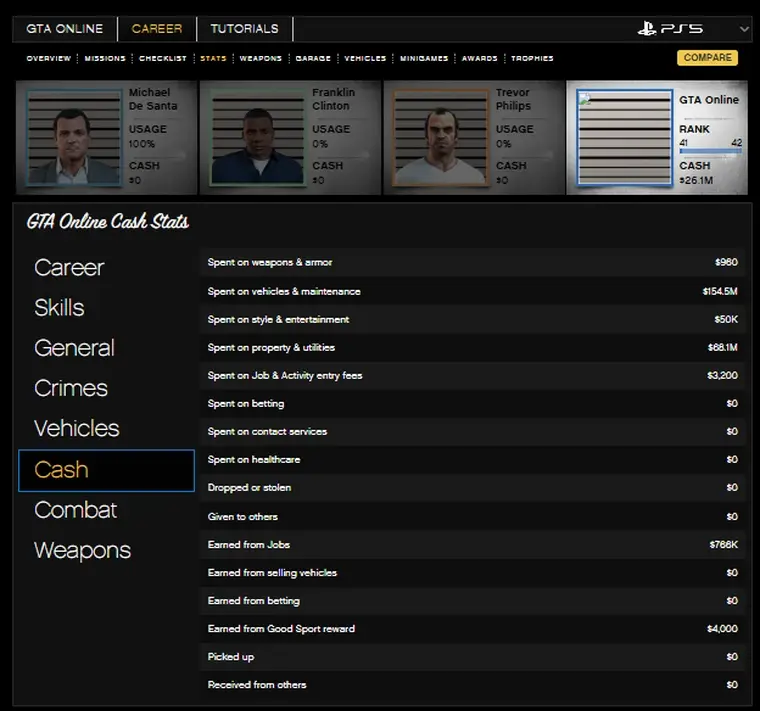
Task: Choose Trevor Philips character portrait
Action: coord(438,138)
